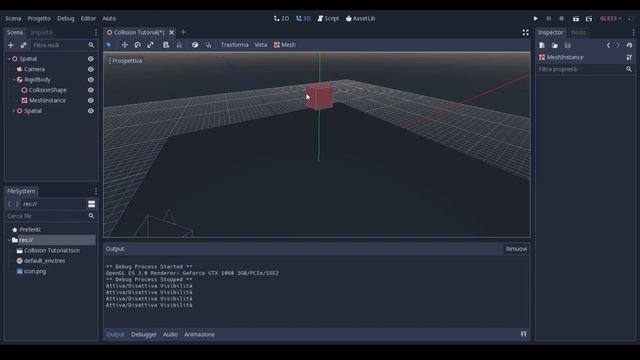Open the Progetto menu

point(39,18)
